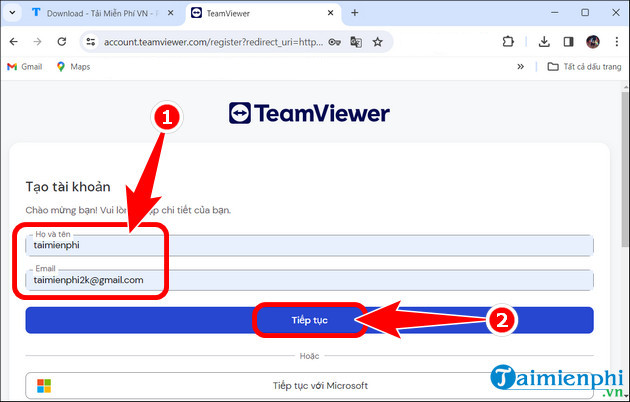Open the Chrome three-dot menu
The image size is (630, 402).
coord(617,41)
